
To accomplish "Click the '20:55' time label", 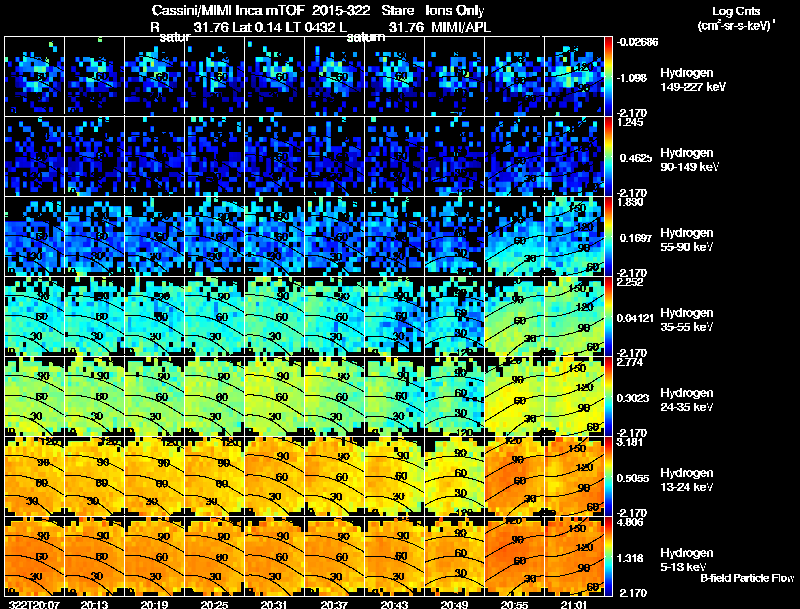I will point(514,604).
